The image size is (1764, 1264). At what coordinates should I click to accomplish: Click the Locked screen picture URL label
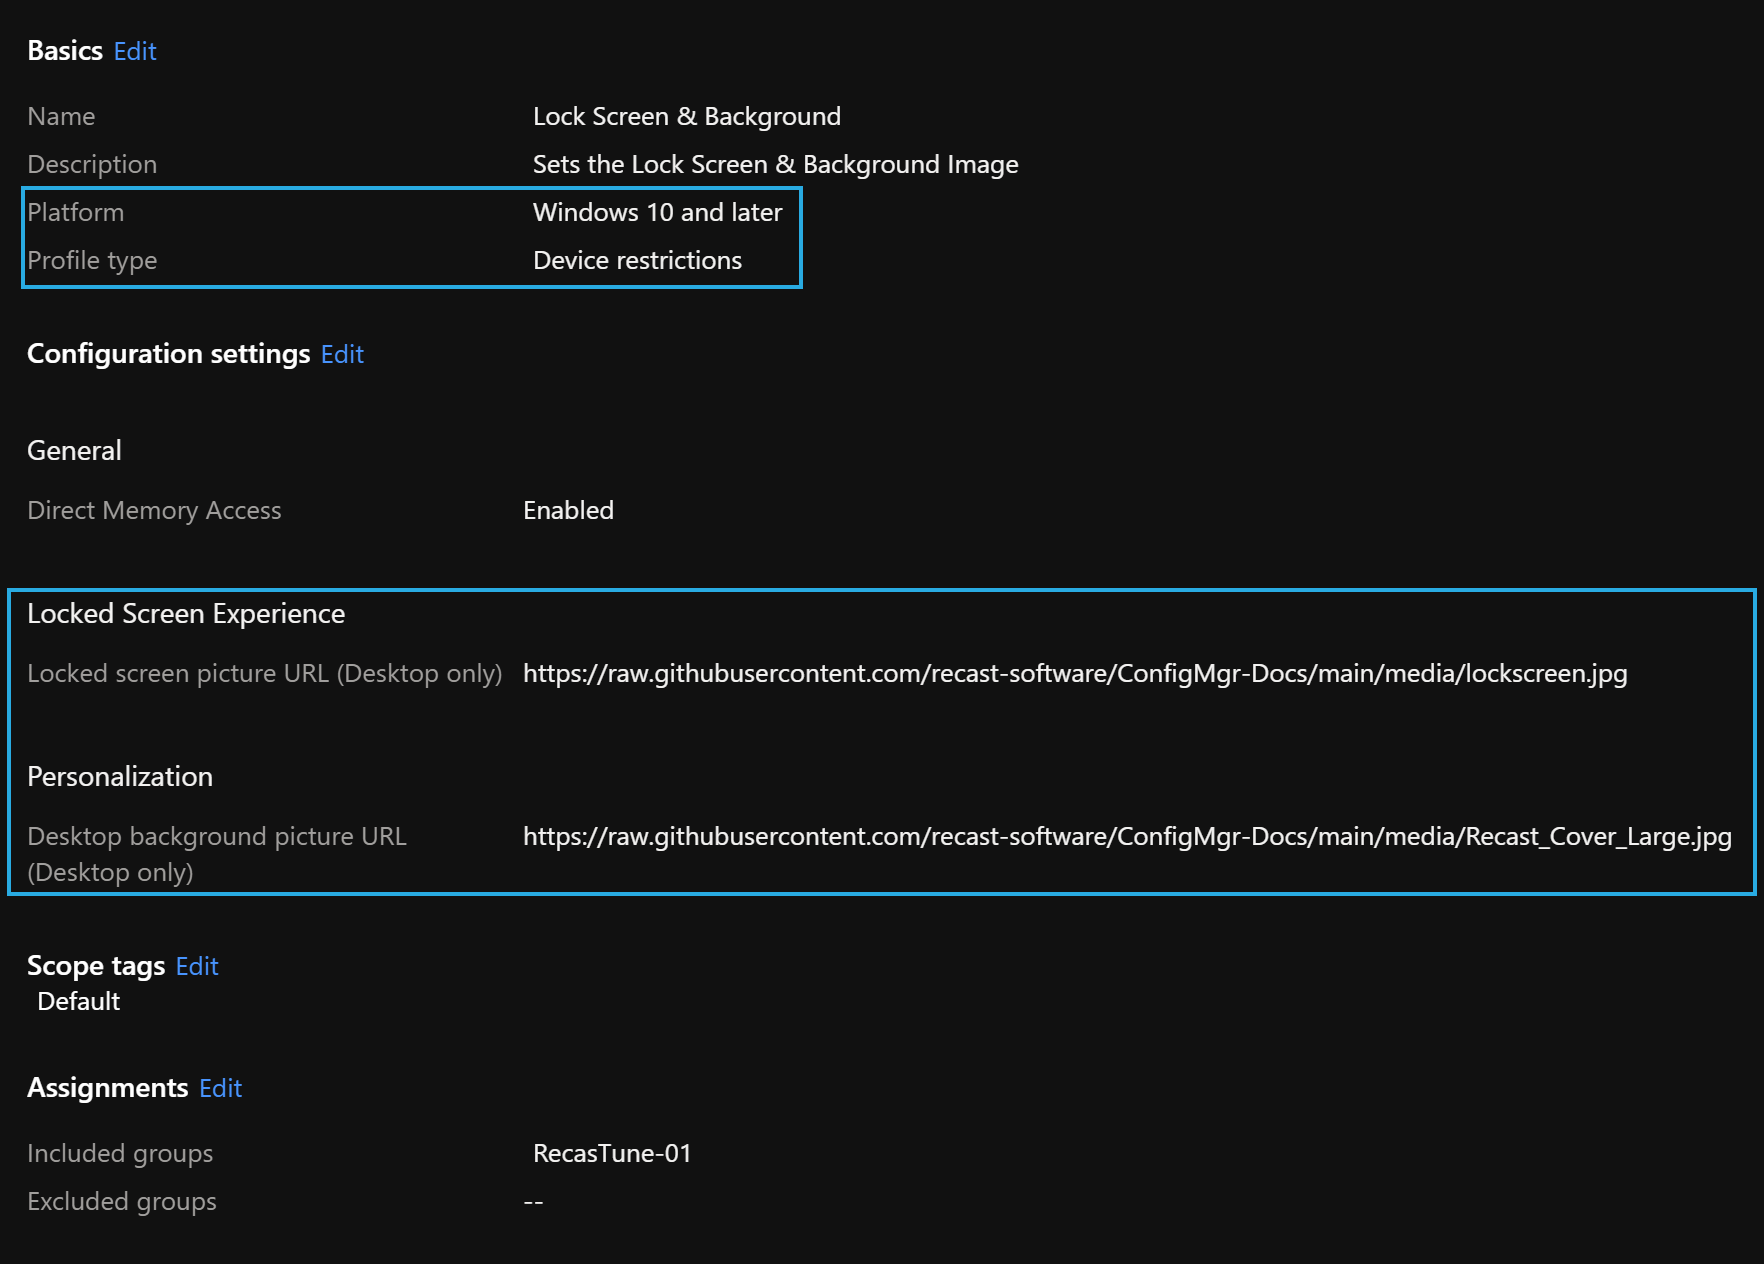point(264,674)
